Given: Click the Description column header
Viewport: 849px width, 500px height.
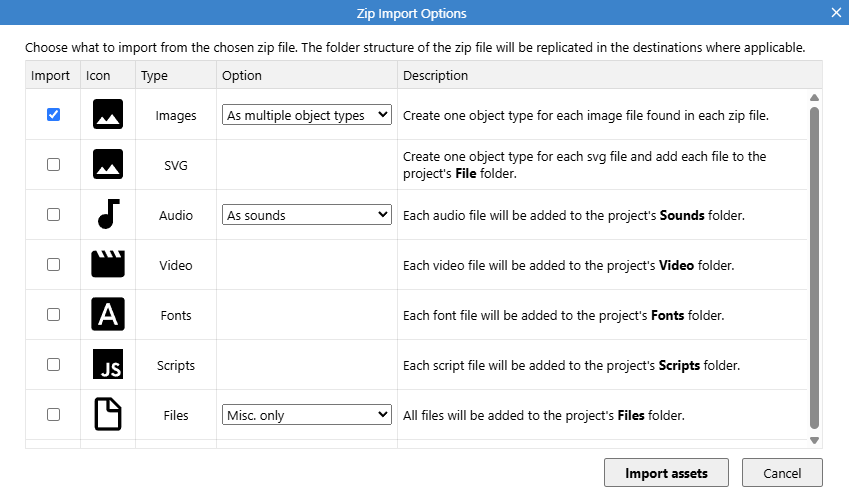Looking at the screenshot, I should (x=435, y=75).
